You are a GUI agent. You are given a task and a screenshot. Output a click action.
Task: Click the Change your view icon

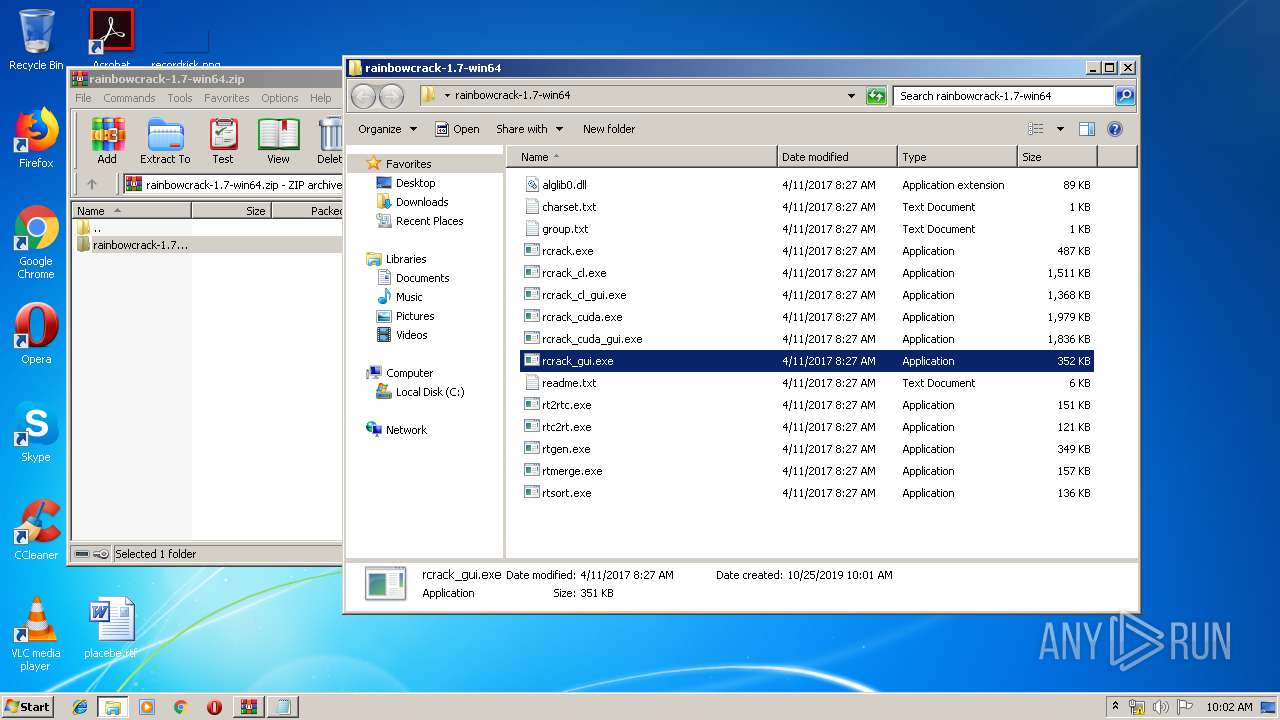[x=1036, y=129]
